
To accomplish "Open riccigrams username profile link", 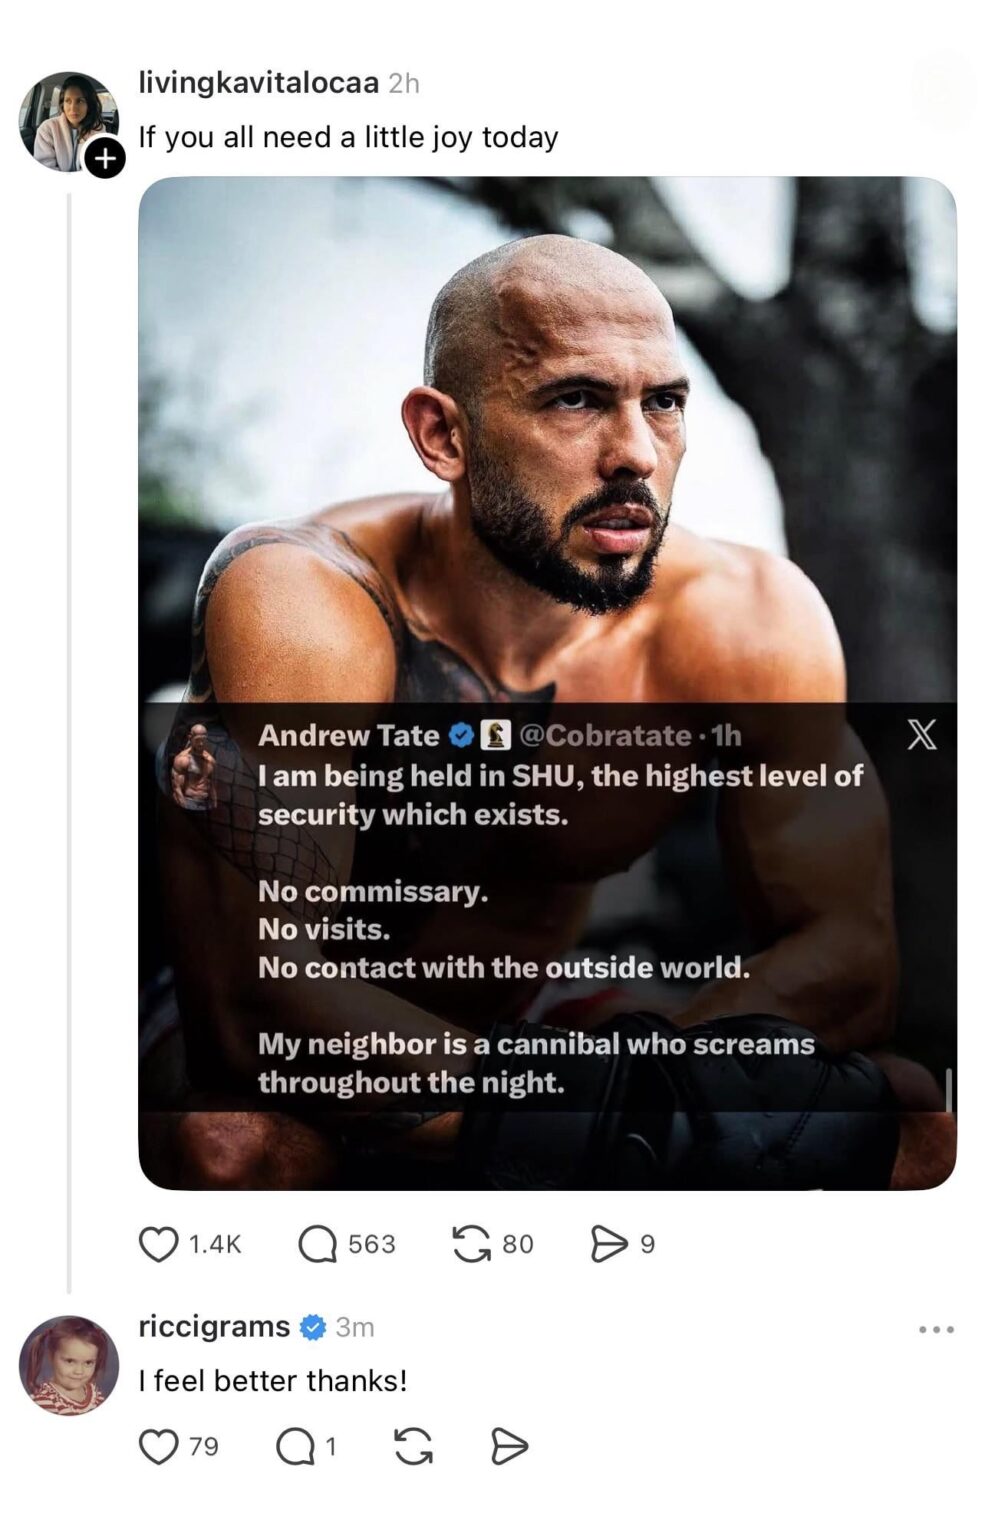I will coord(214,1327).
